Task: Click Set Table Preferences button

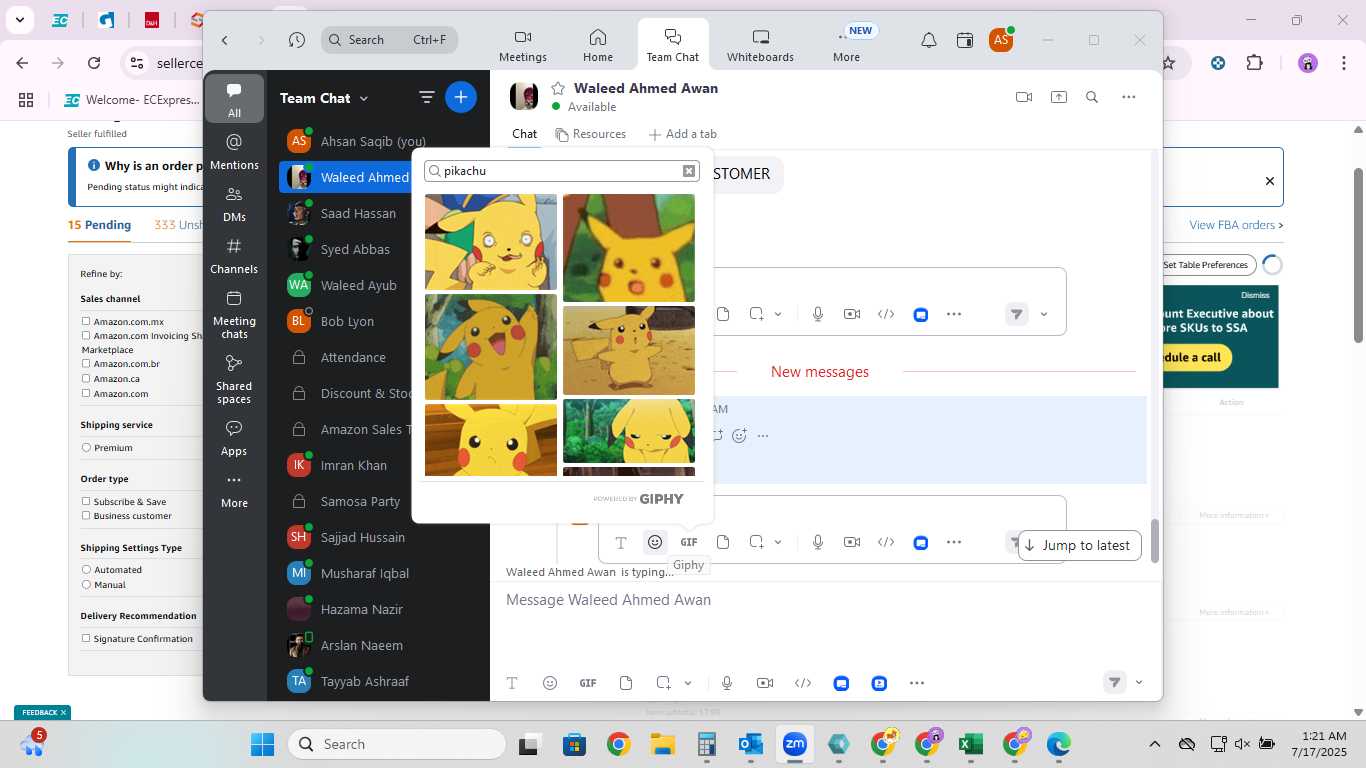Action: pyautogui.click(x=1206, y=265)
